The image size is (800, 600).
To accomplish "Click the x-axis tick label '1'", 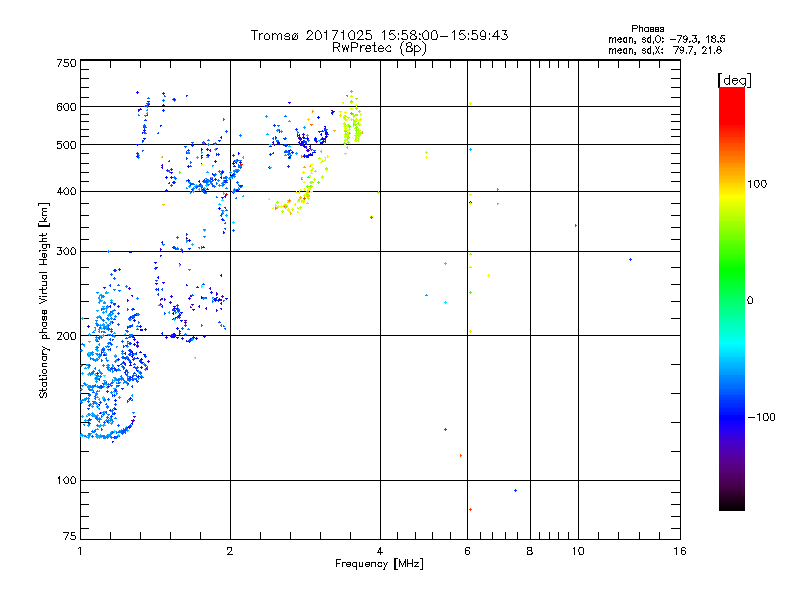I will pos(80,551).
